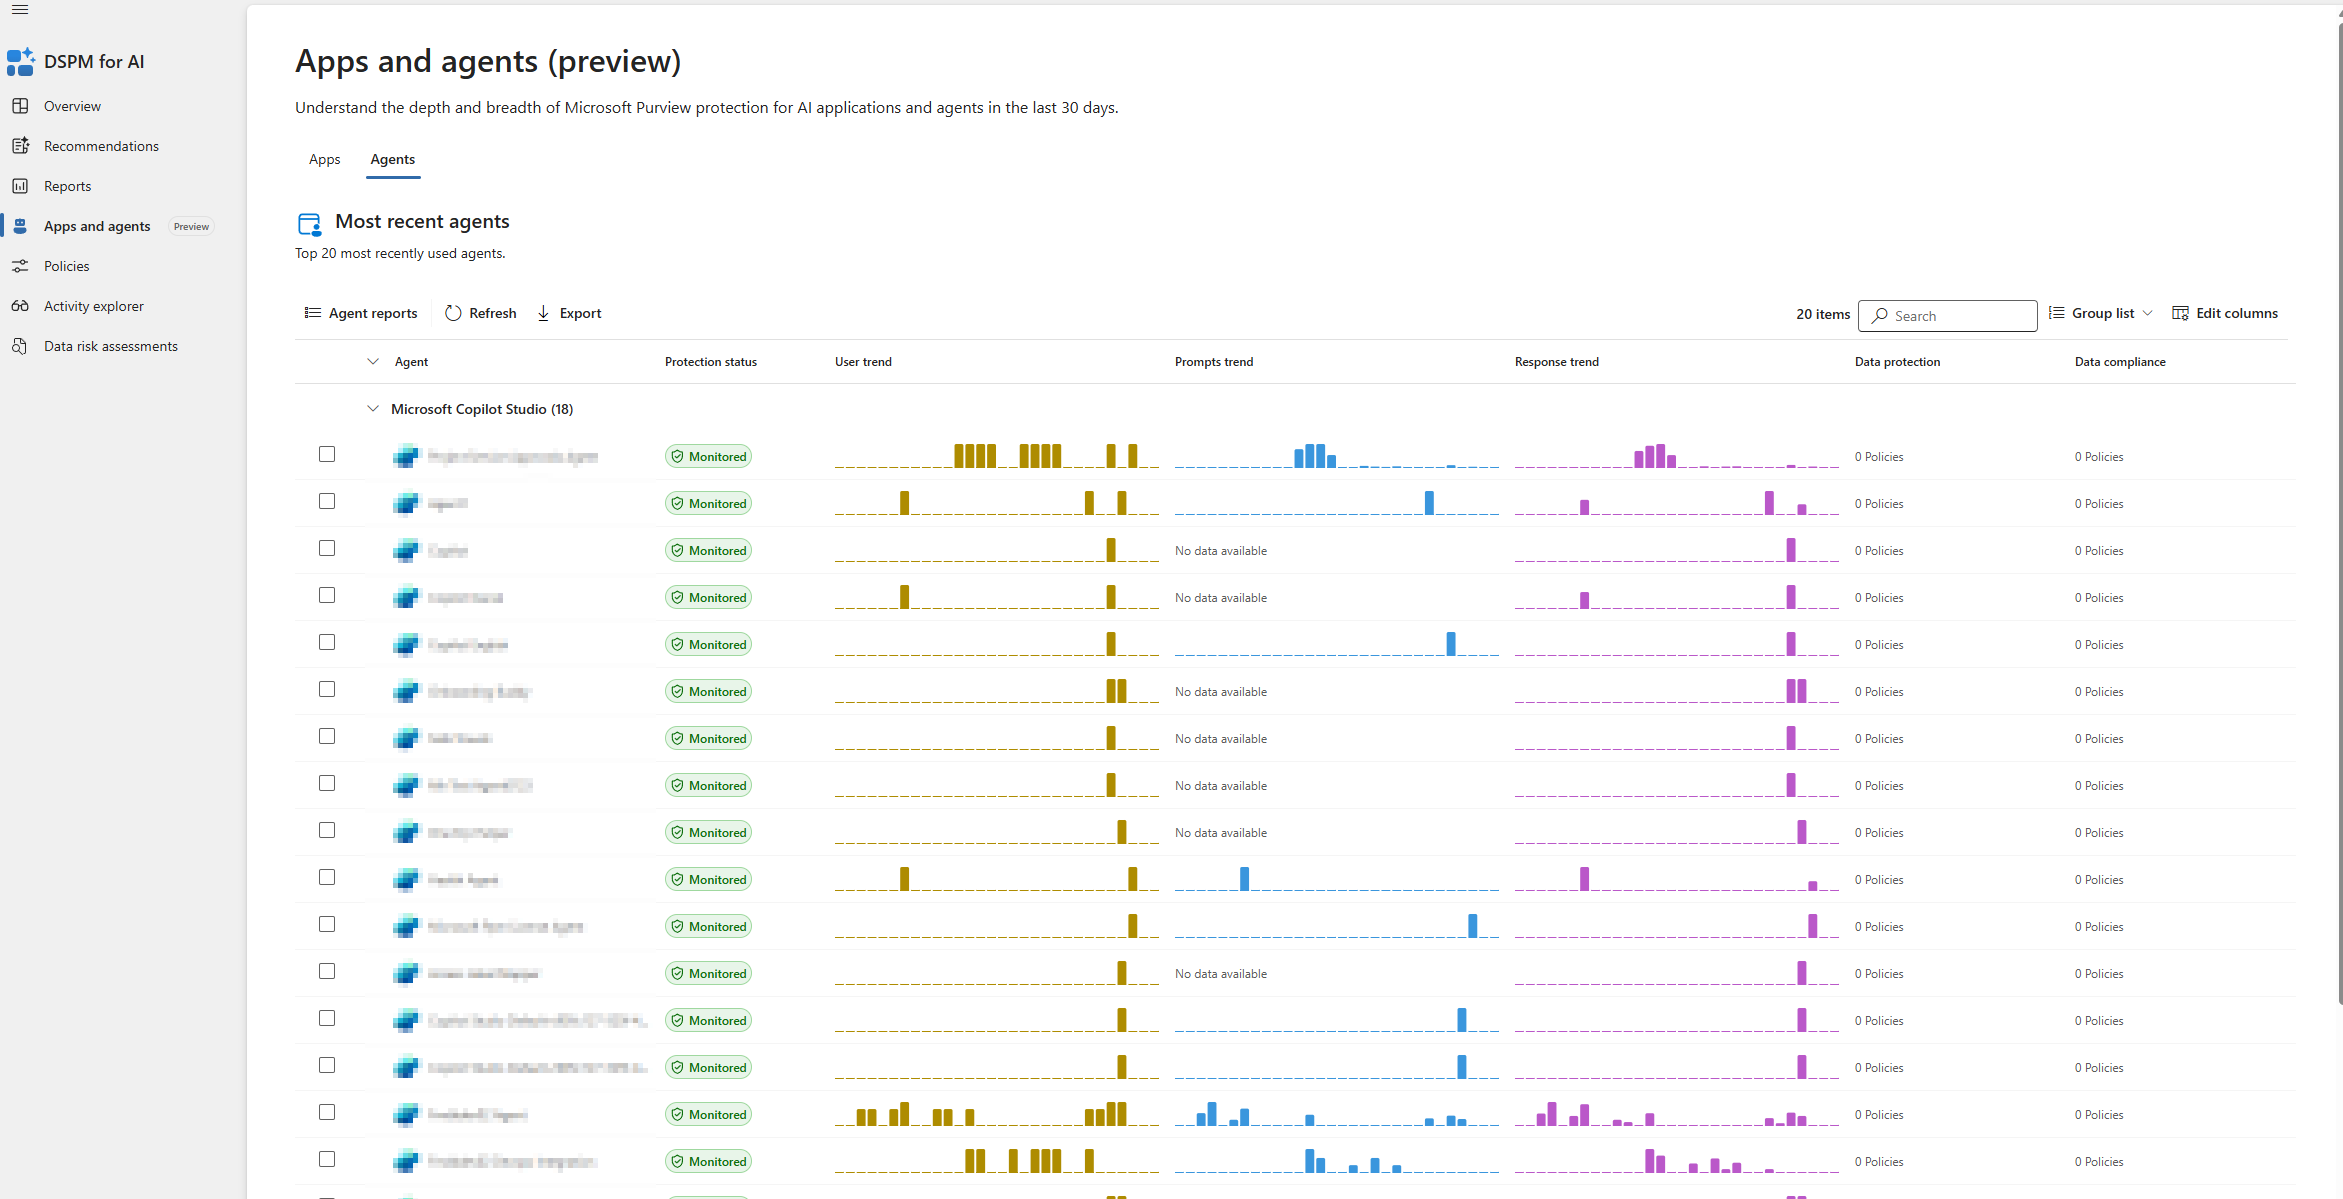2343x1199 pixels.
Task: Open Activity explorer binoculars icon
Action: click(20, 306)
